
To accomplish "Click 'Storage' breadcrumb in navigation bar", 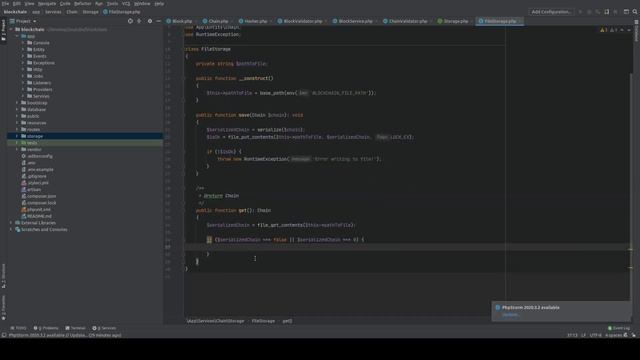I will pyautogui.click(x=91, y=12).
